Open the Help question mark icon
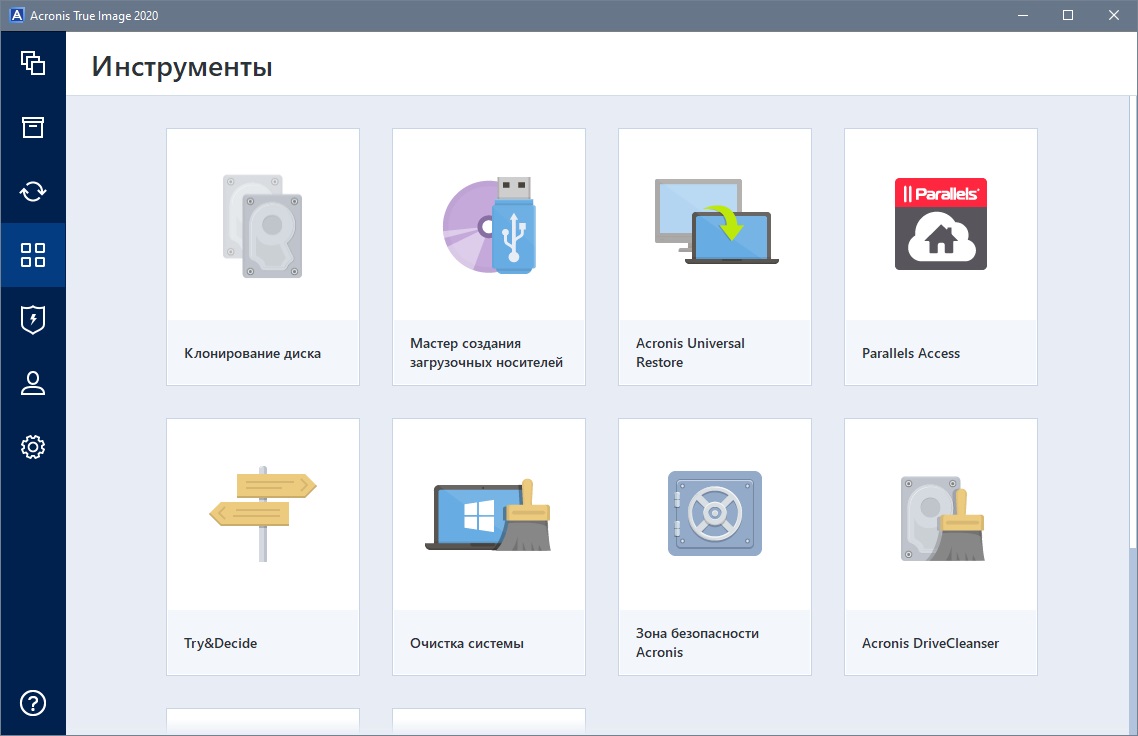The image size is (1138, 736). click(x=33, y=702)
